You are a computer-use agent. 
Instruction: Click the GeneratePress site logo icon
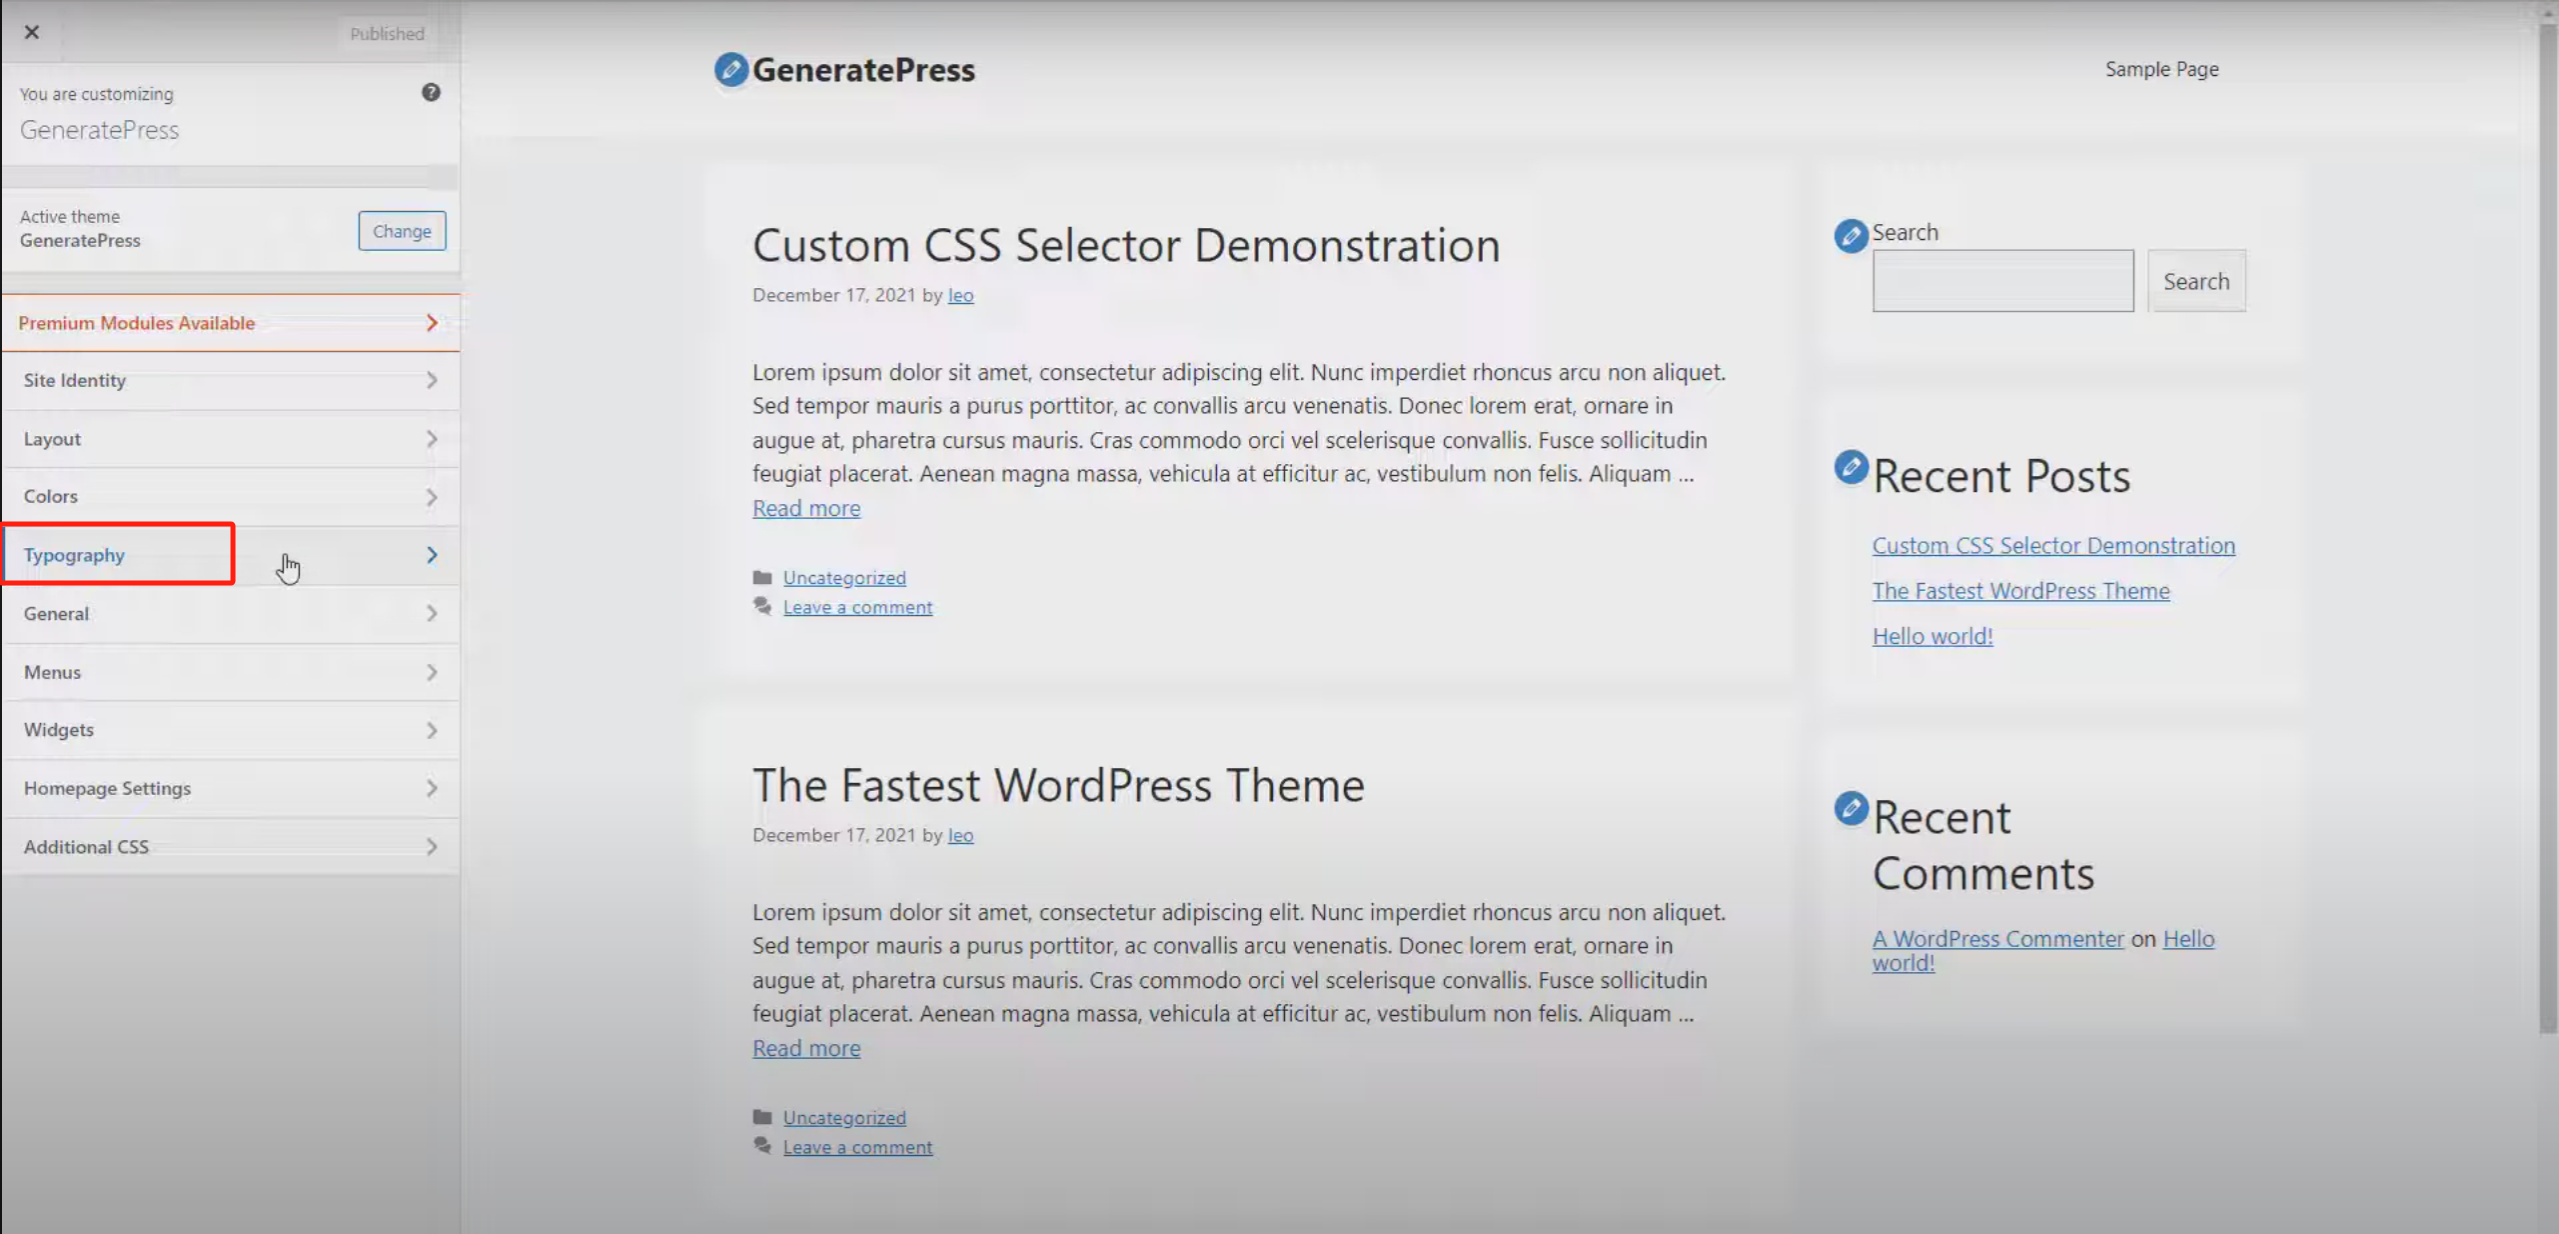coord(729,70)
